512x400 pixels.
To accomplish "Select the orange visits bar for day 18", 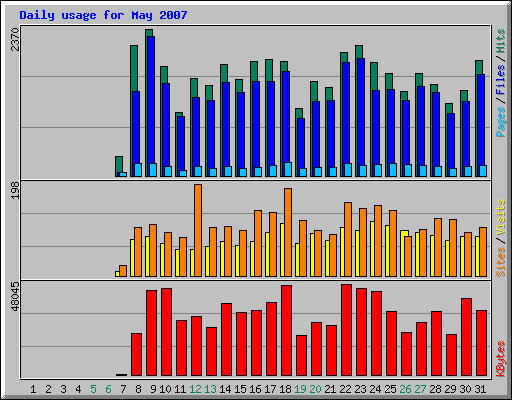I will 288,232.
